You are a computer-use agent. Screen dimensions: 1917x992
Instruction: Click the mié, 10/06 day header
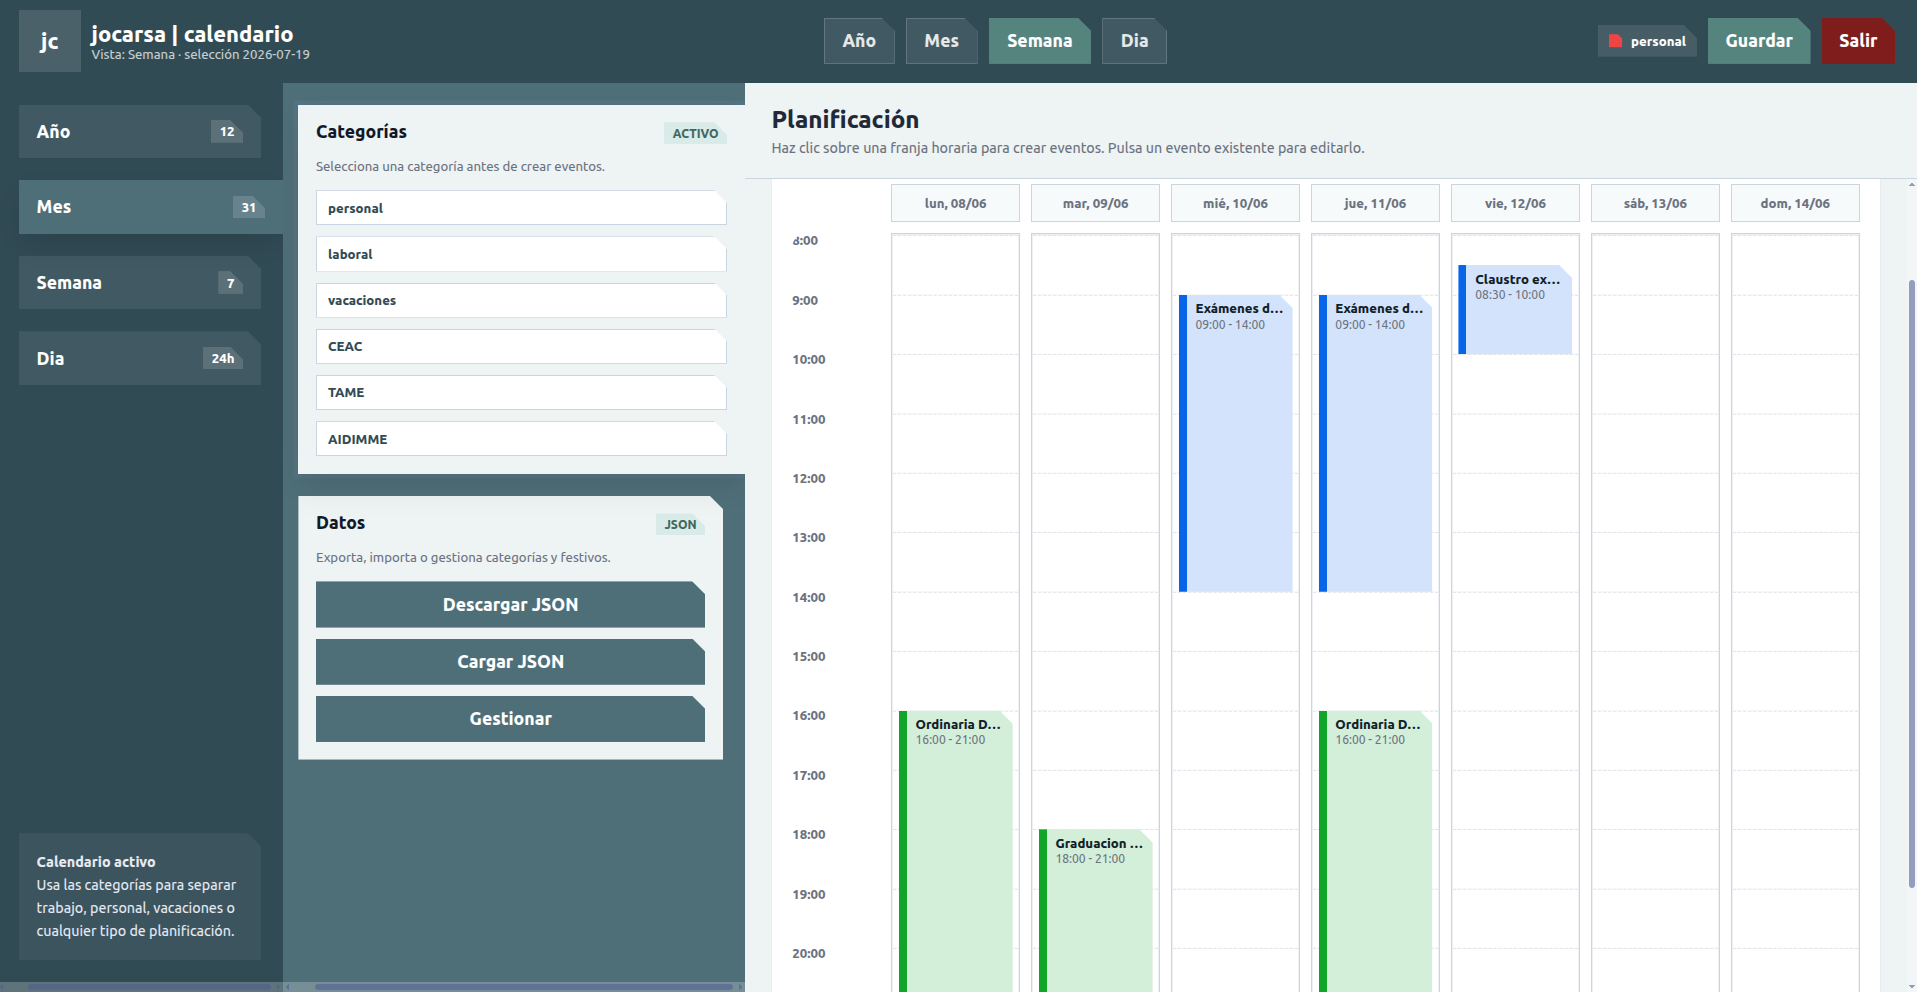(x=1235, y=203)
